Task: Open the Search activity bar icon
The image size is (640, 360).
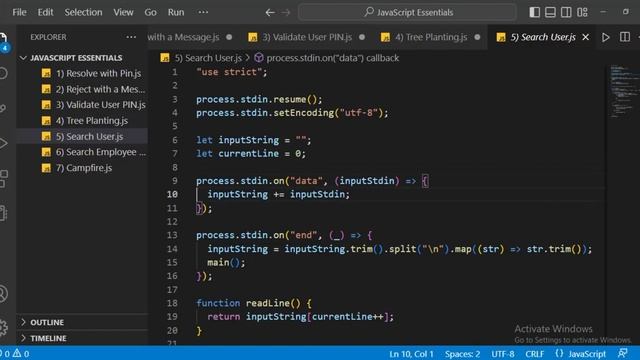Action: 3,73
